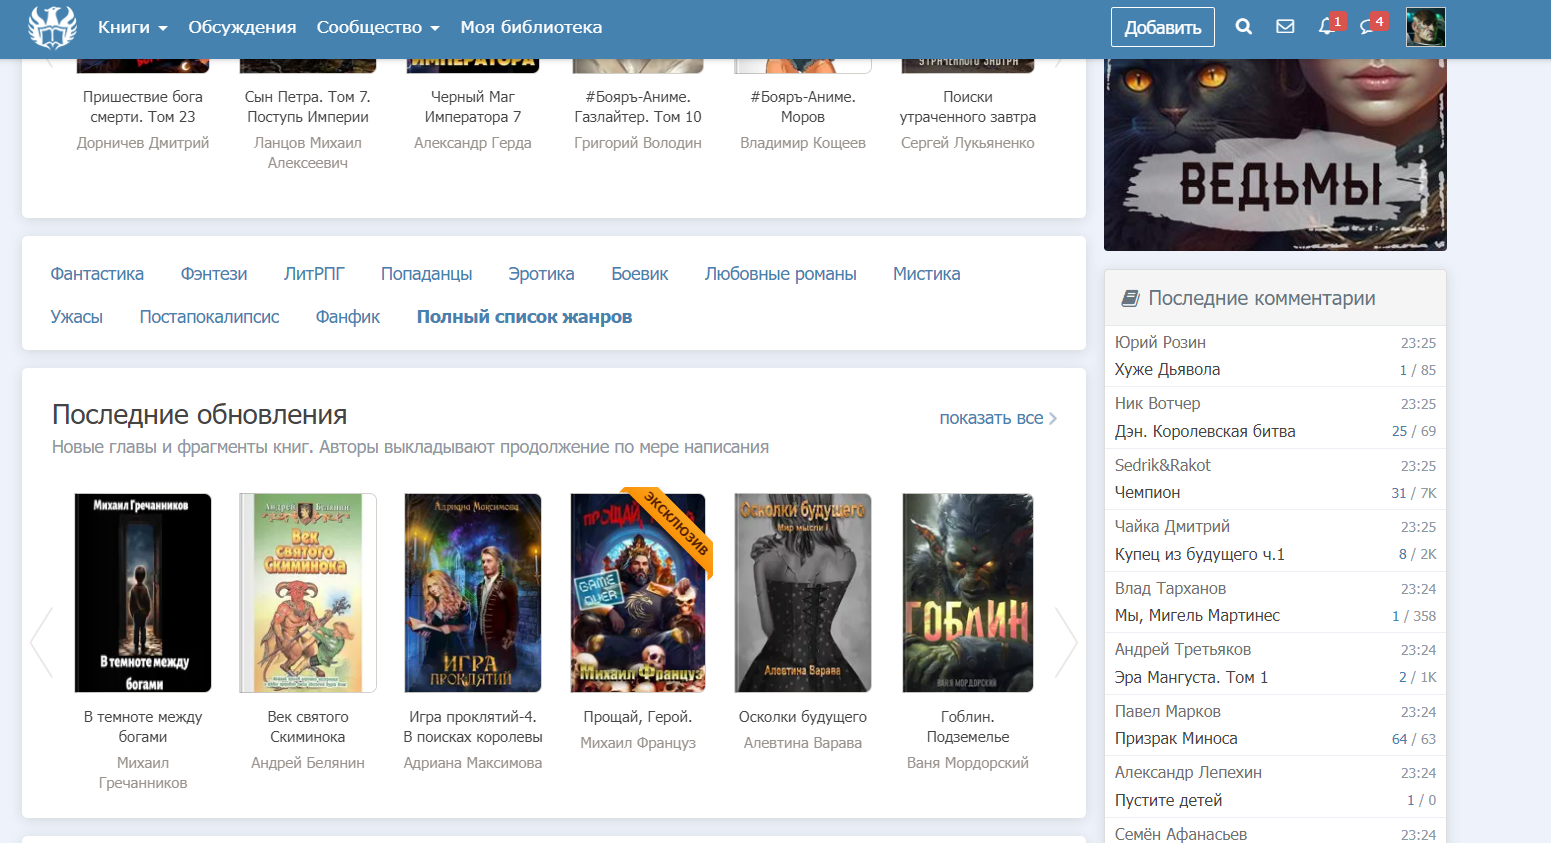This screenshot has width=1551, height=843.
Task: Open commenter Семён Афанасьев
Action: pos(1181,834)
